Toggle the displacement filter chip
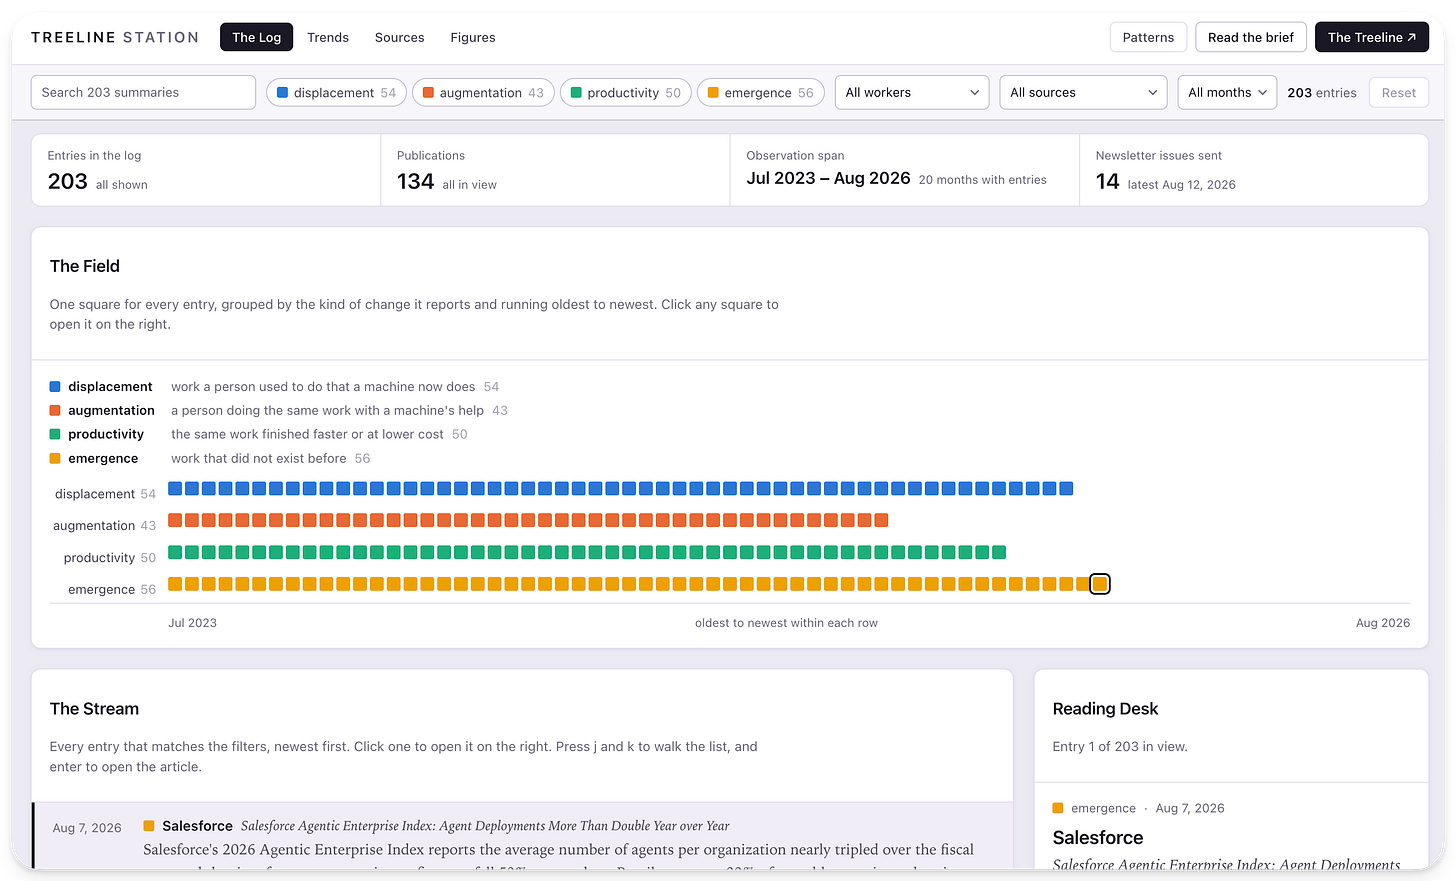This screenshot has height=881, width=1456. coord(336,93)
